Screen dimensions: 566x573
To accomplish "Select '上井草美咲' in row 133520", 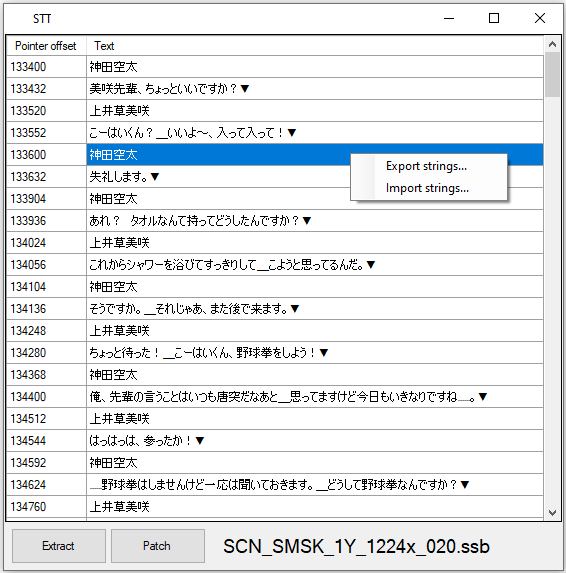I will tap(119, 111).
